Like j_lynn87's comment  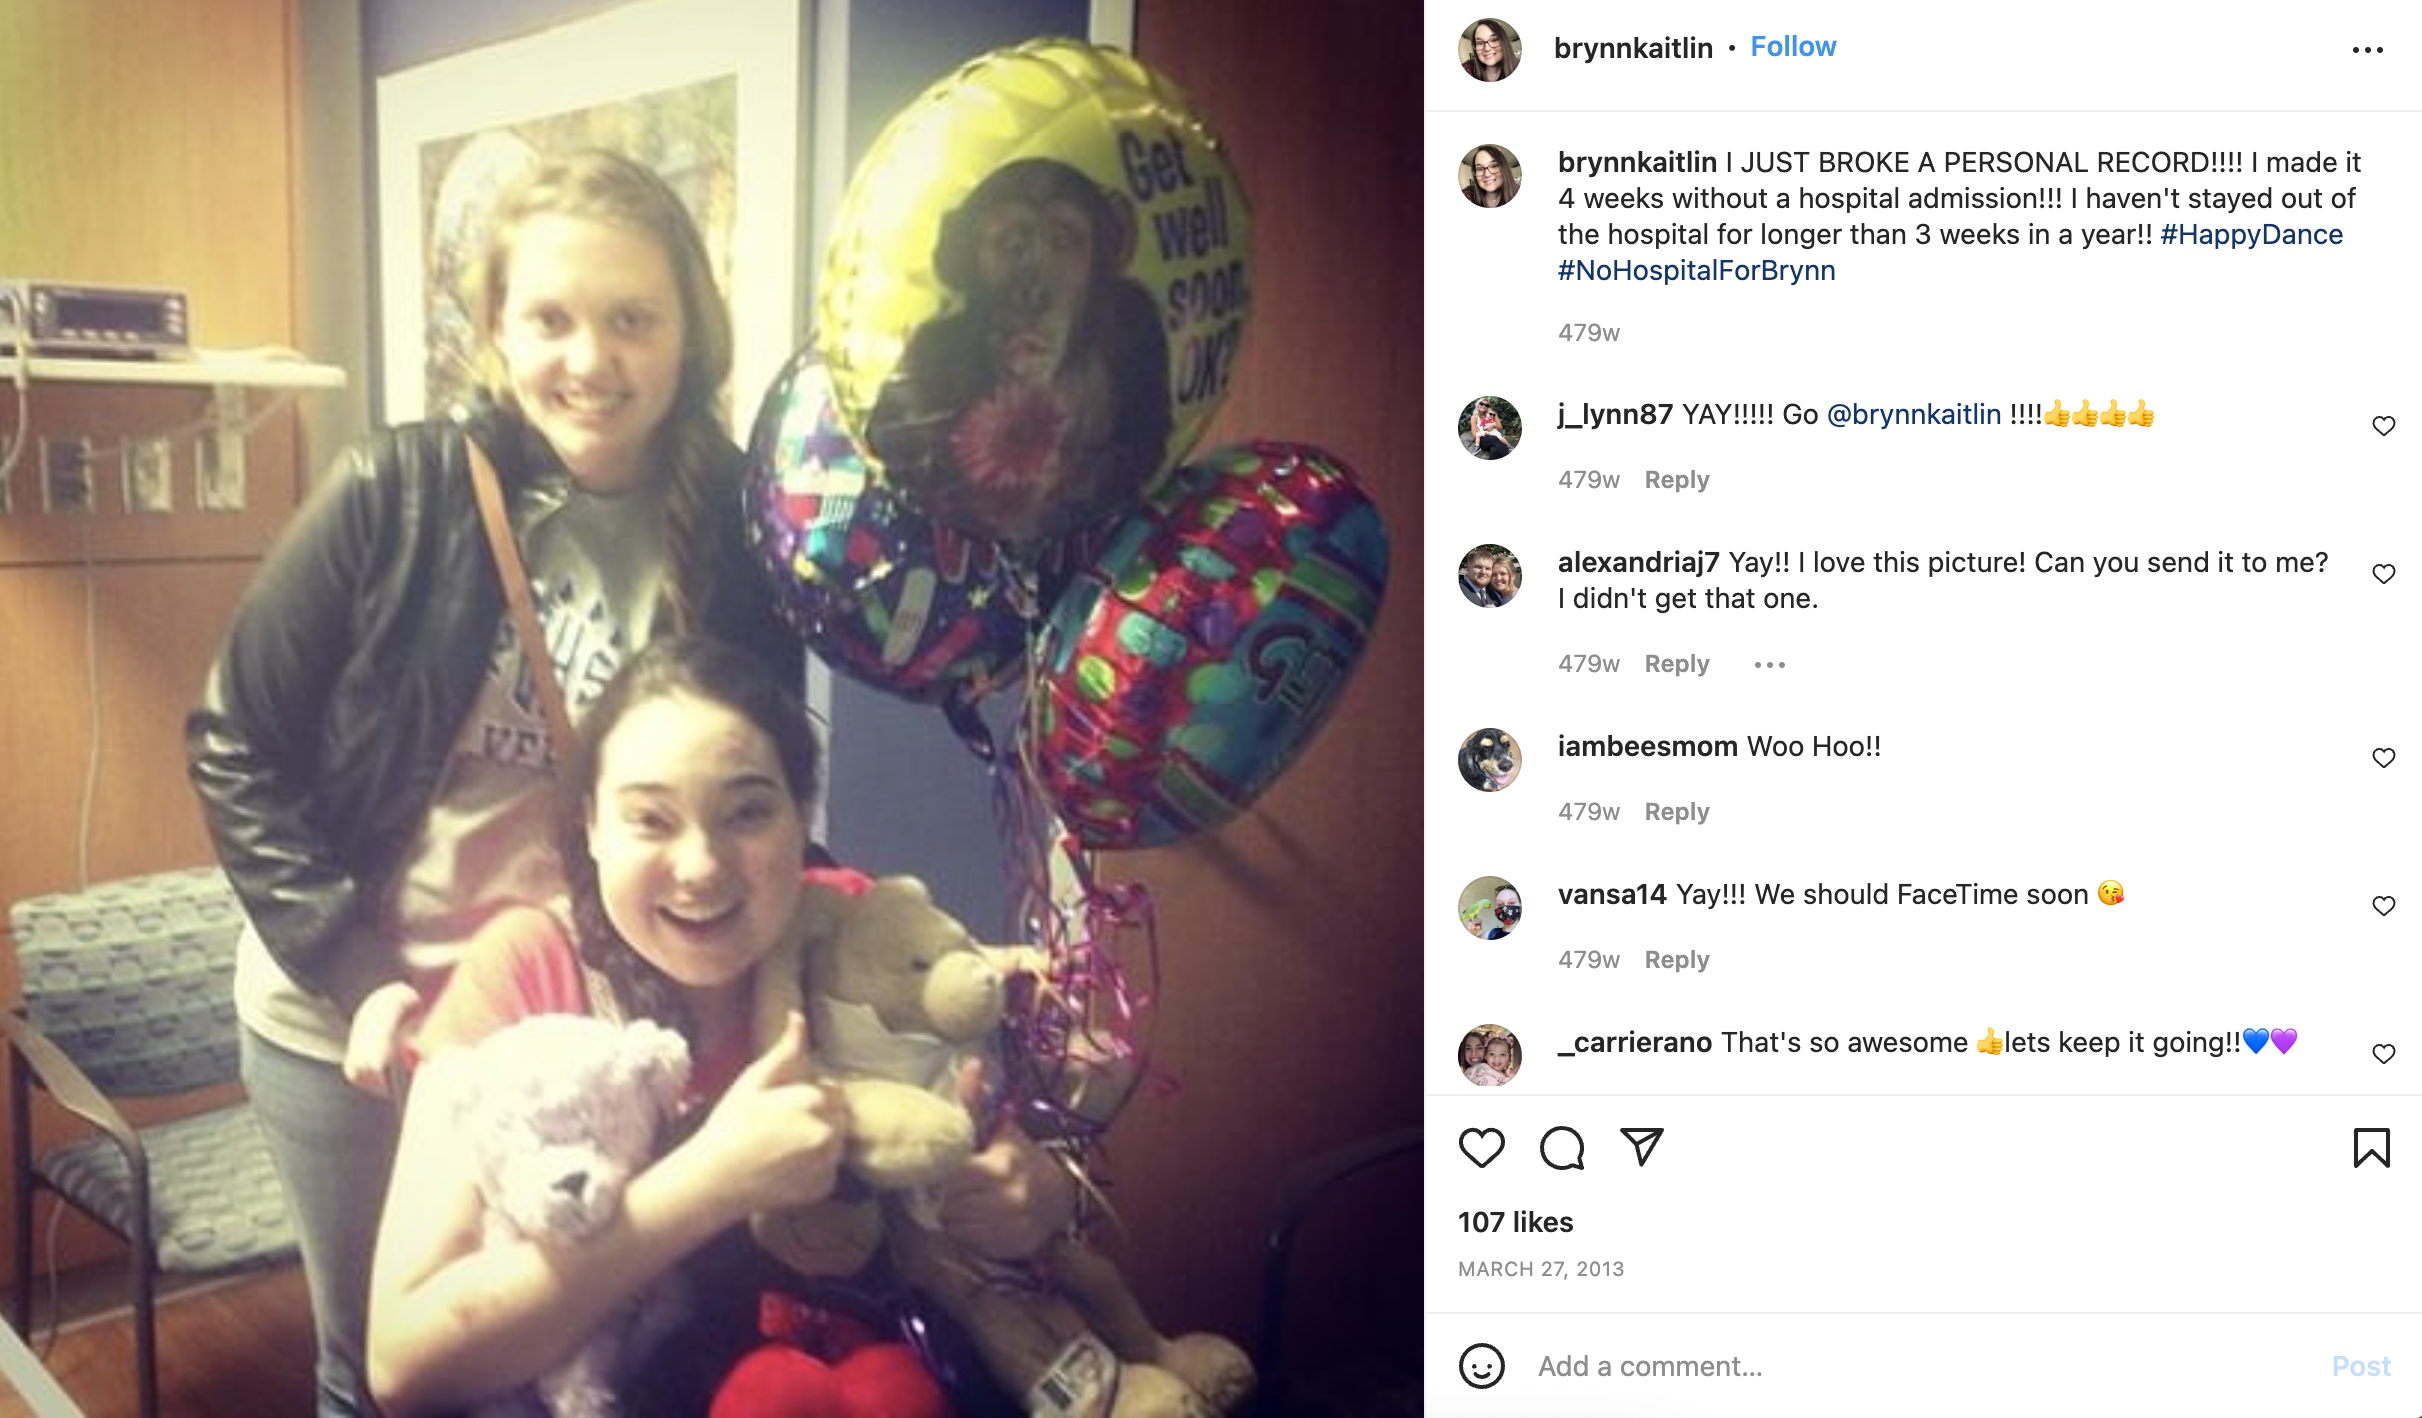tap(2383, 426)
